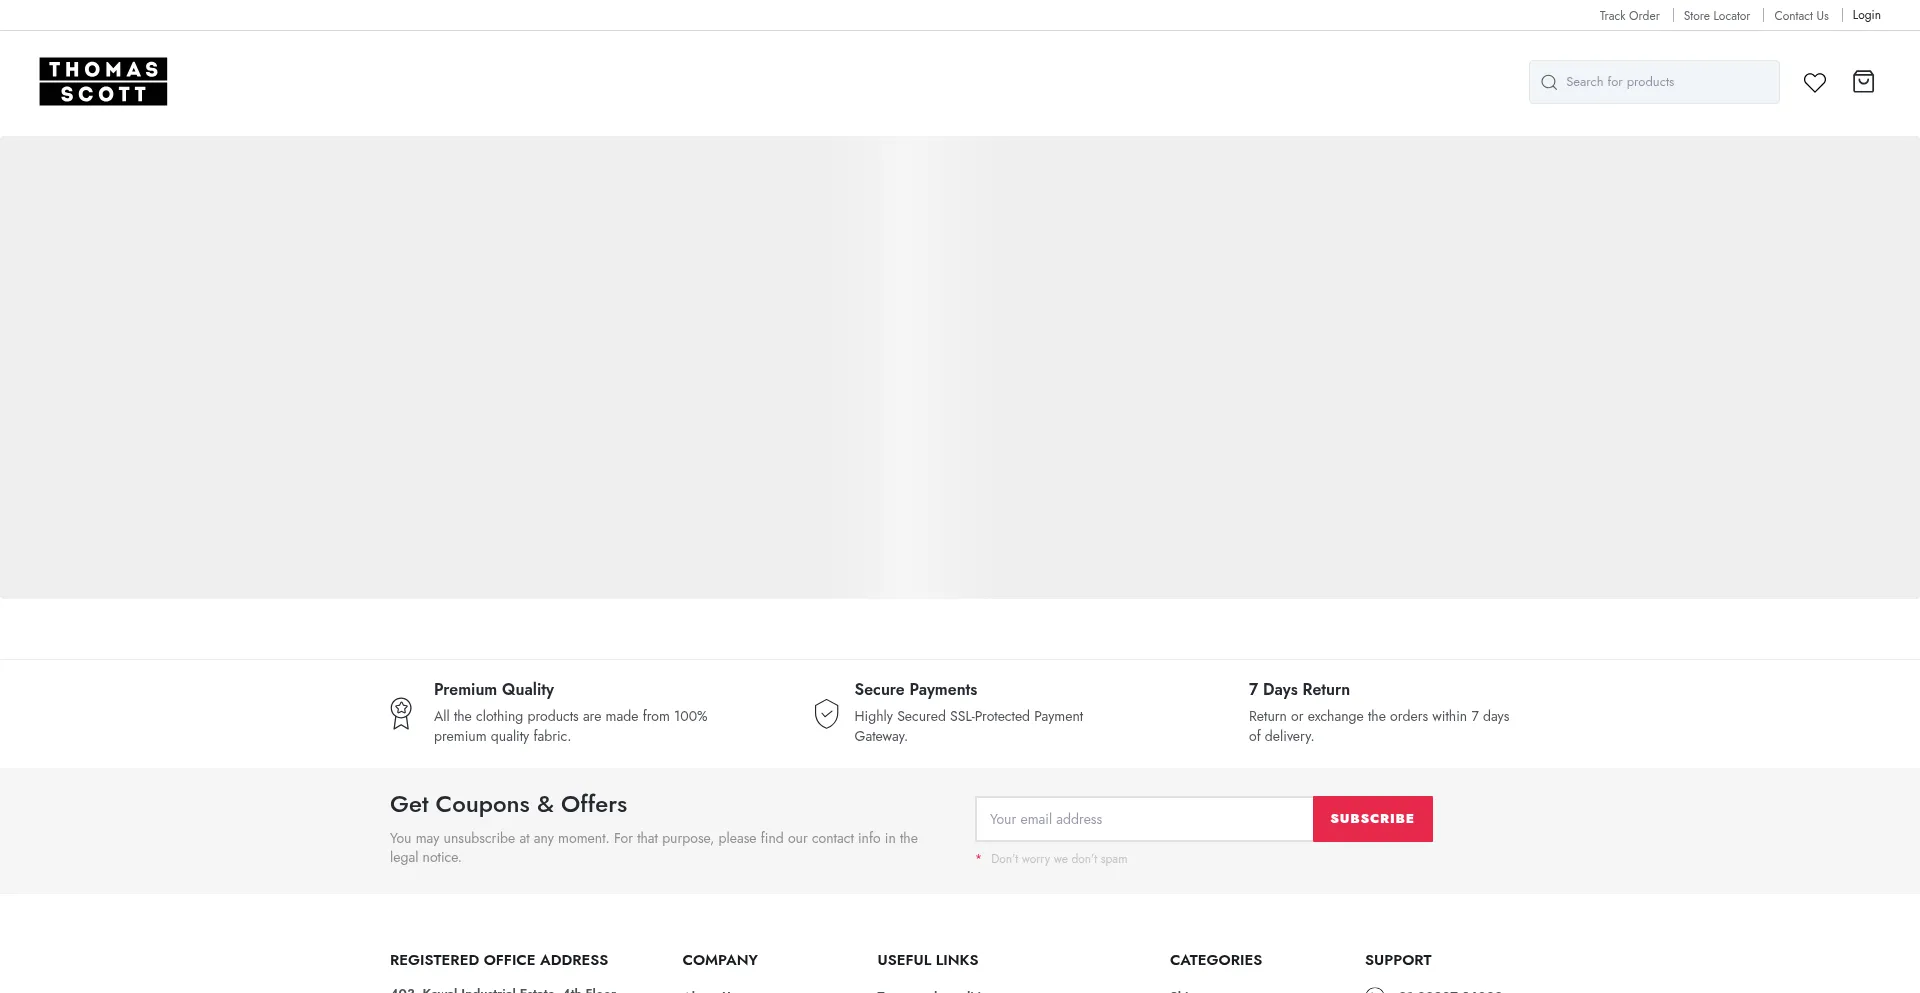
Task: Click the Useful Links footer heading
Action: click(927, 960)
